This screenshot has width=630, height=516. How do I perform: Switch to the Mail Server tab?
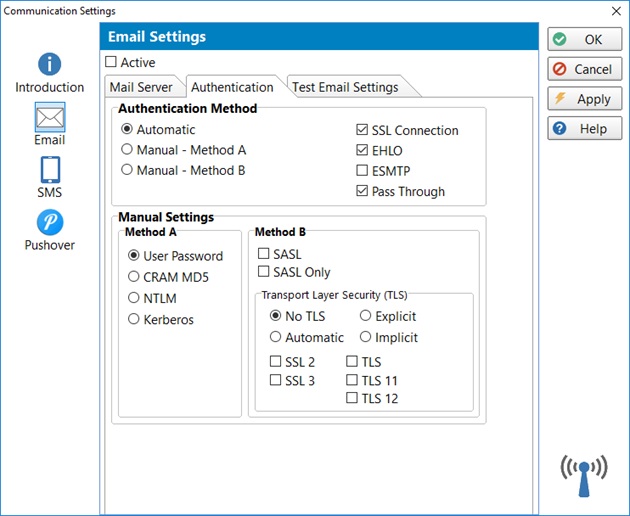[x=141, y=87]
